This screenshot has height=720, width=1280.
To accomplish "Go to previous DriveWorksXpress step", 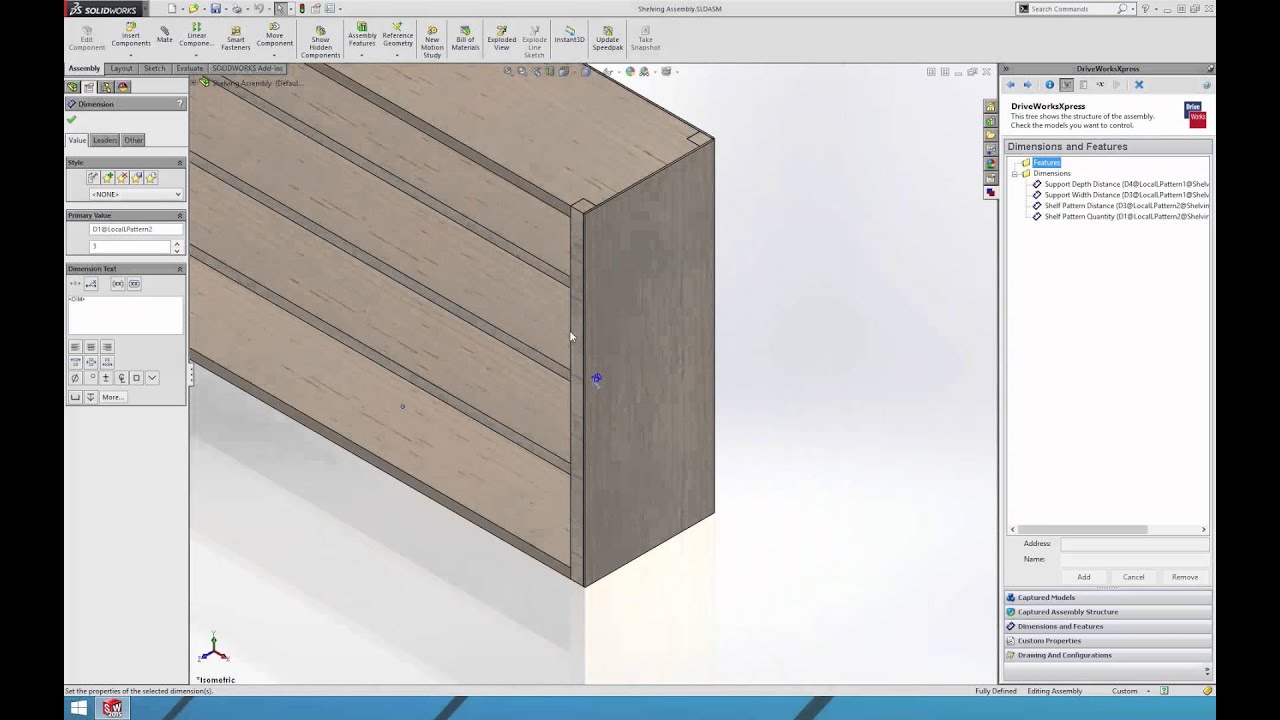I will pos(1011,85).
